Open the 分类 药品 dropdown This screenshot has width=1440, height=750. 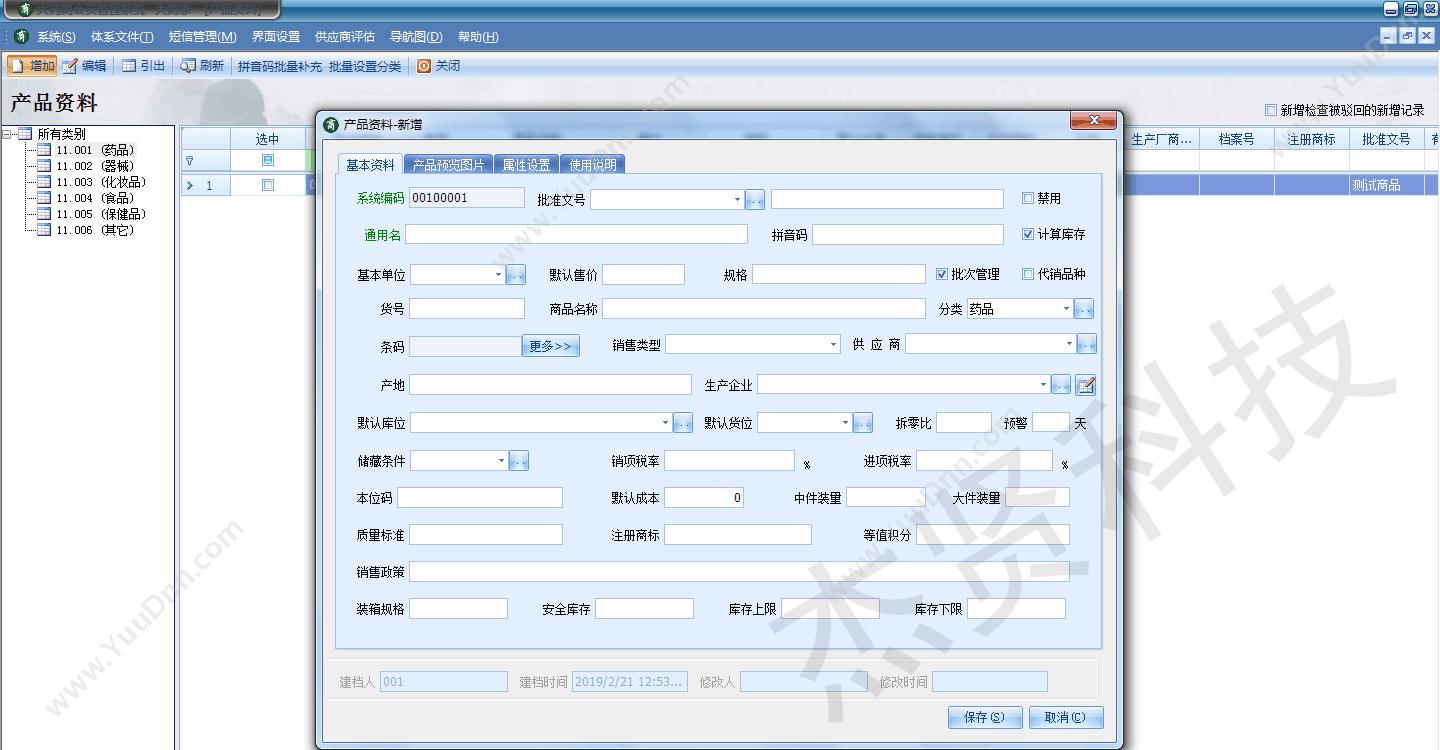(1066, 309)
